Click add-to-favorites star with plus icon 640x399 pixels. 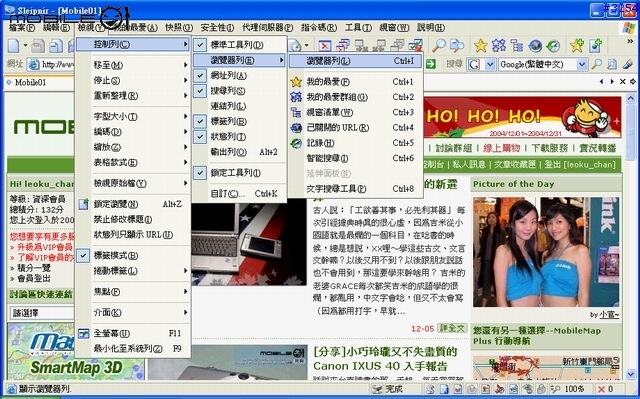pos(577,45)
